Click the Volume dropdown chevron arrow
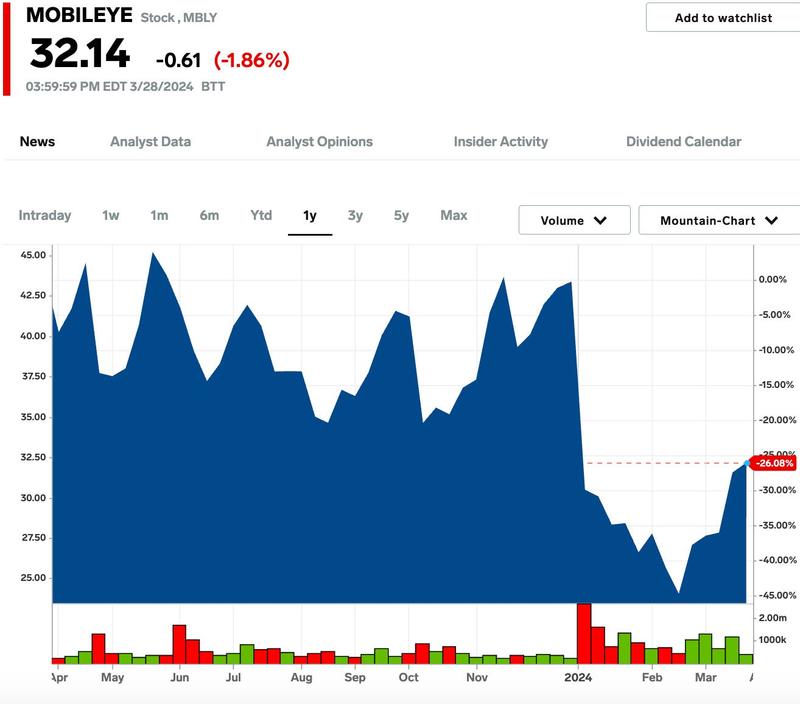800x704 pixels. point(601,220)
